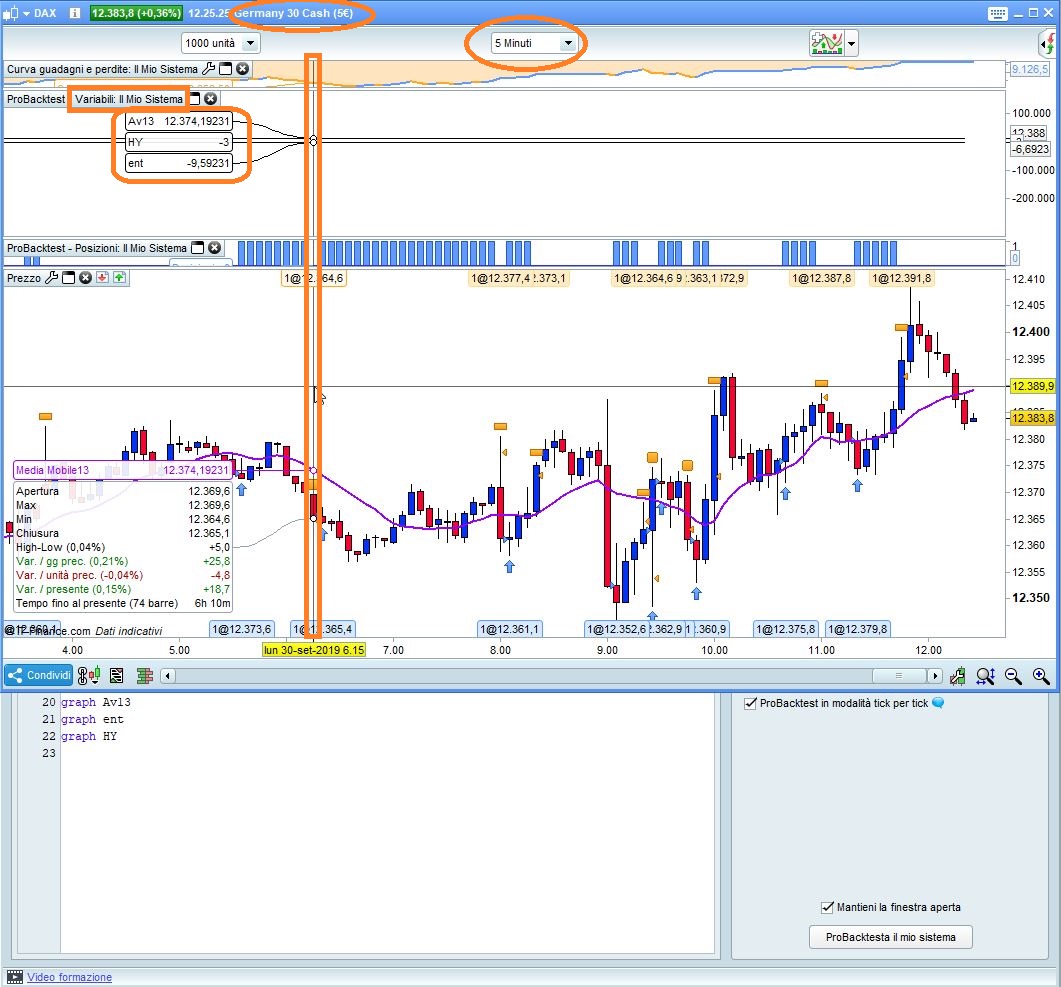Screen dimensions: 1061x987
Task: Click code line 'graph ent'
Action: [92, 719]
